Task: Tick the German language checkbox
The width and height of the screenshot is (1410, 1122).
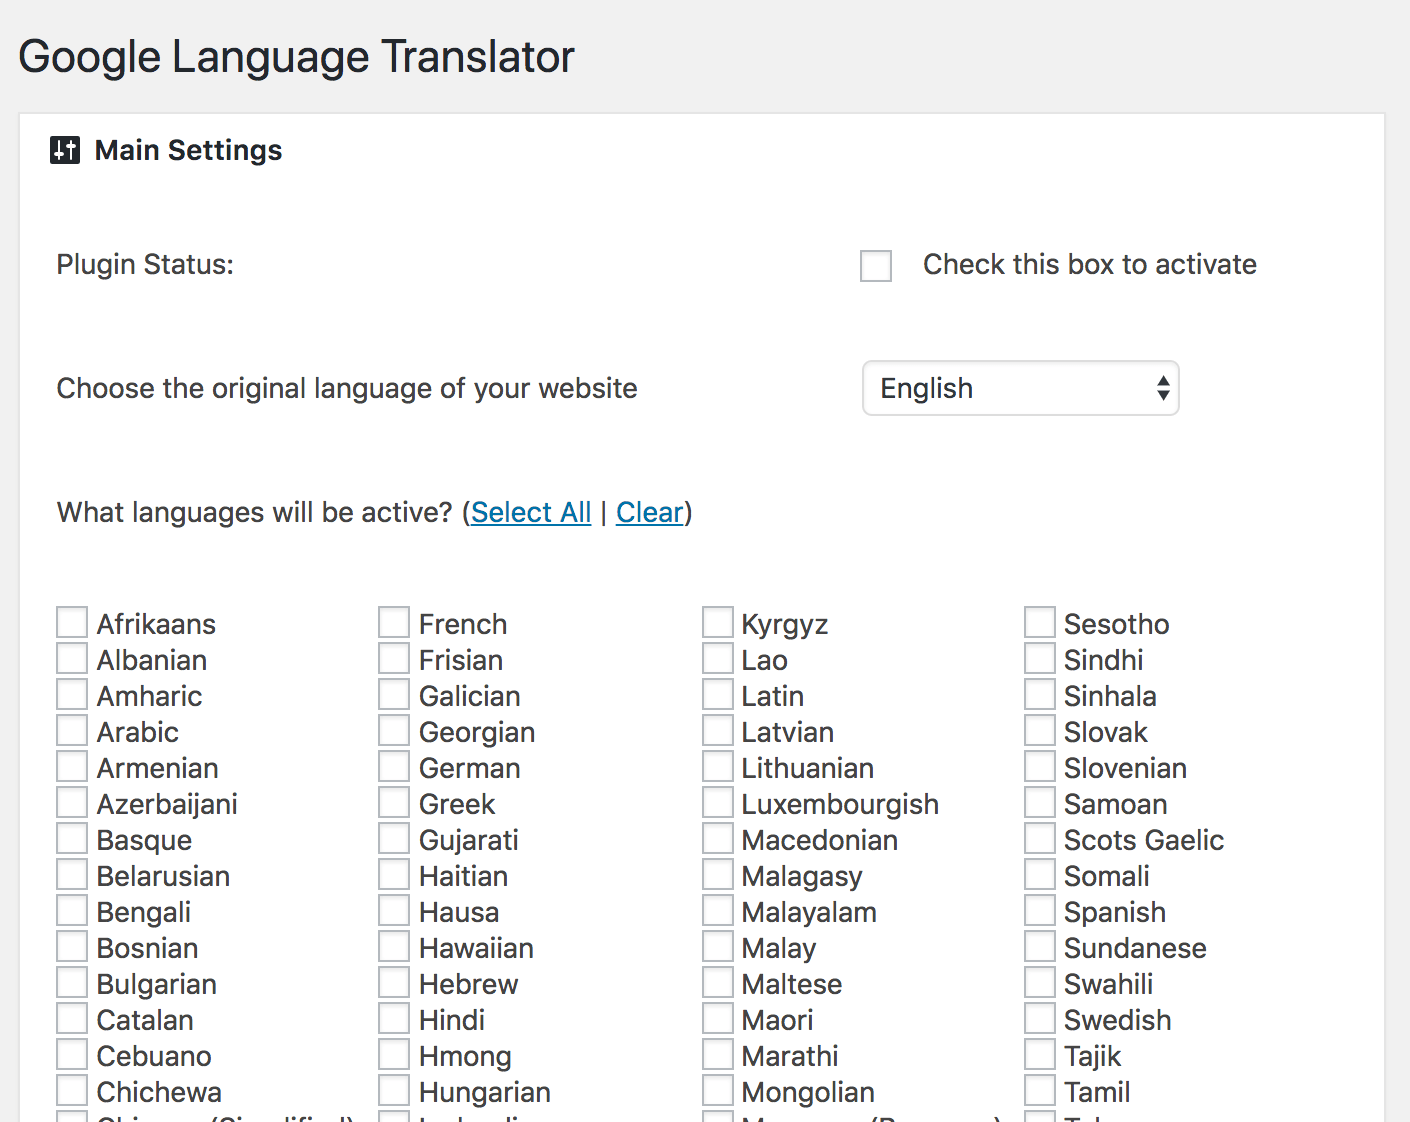Action: pos(394,766)
